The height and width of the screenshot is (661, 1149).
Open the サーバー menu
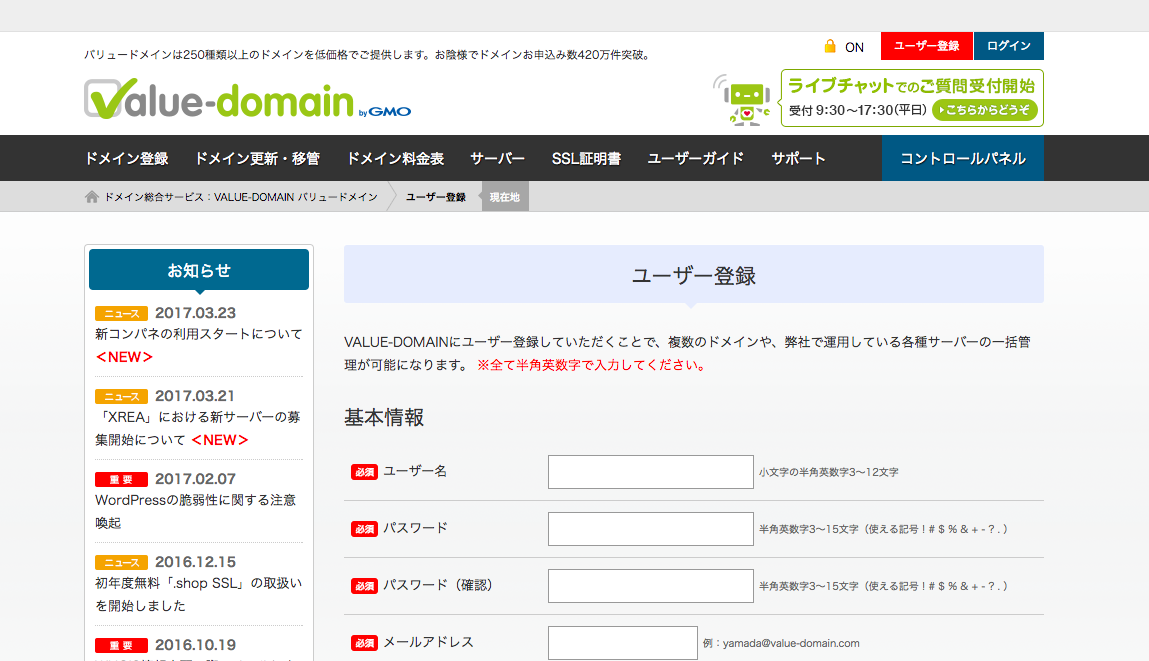pyautogui.click(x=498, y=158)
